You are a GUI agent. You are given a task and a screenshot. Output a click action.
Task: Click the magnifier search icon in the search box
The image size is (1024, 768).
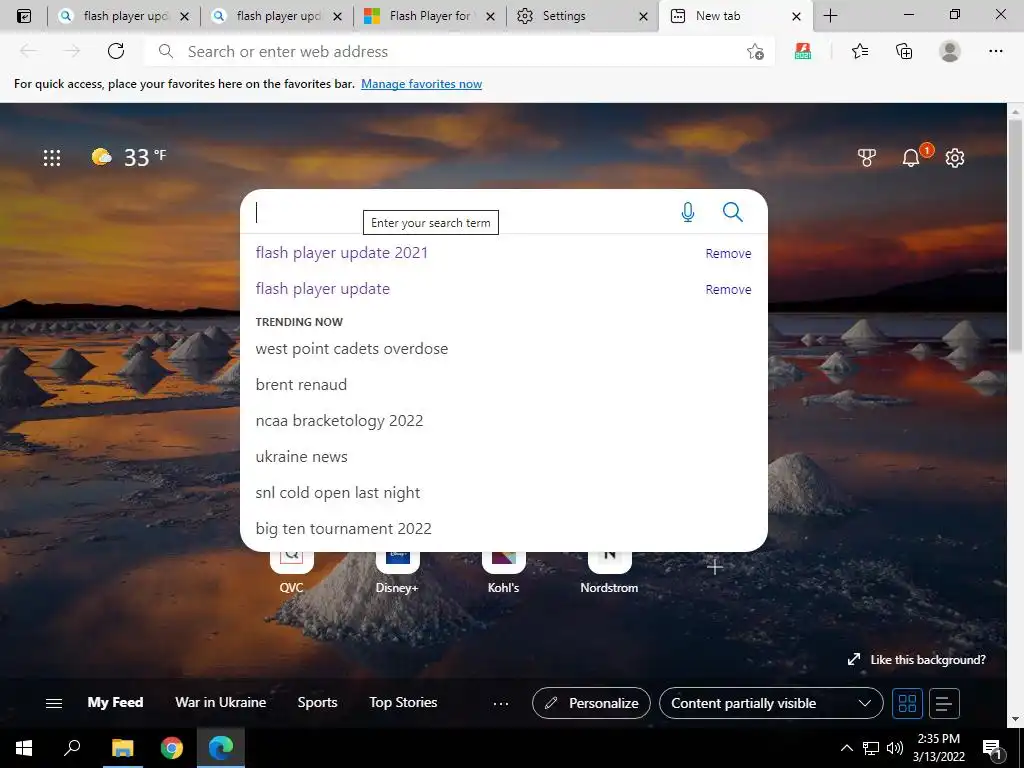tap(733, 212)
